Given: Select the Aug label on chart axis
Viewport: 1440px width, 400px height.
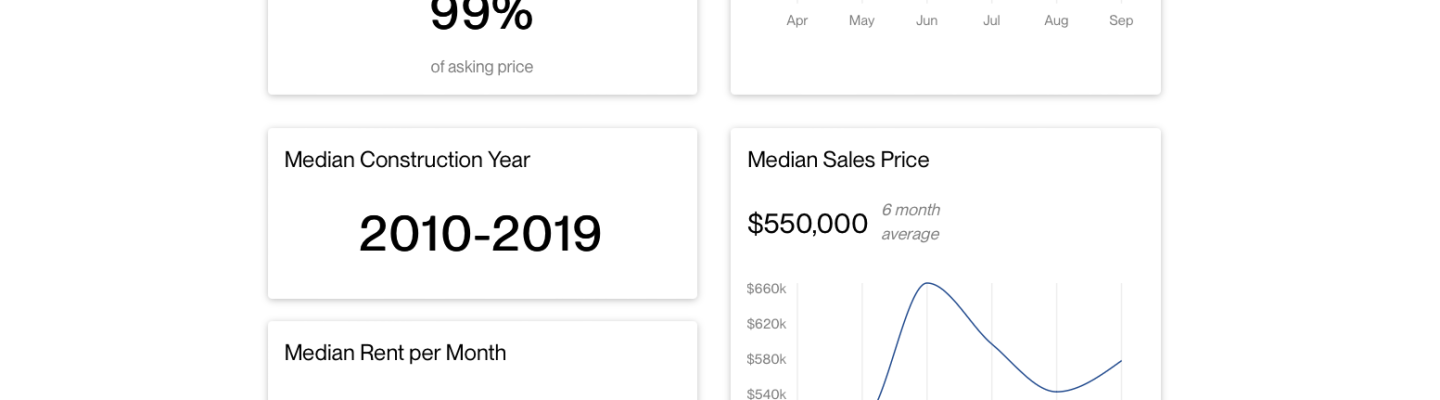Looking at the screenshot, I should point(1056,20).
